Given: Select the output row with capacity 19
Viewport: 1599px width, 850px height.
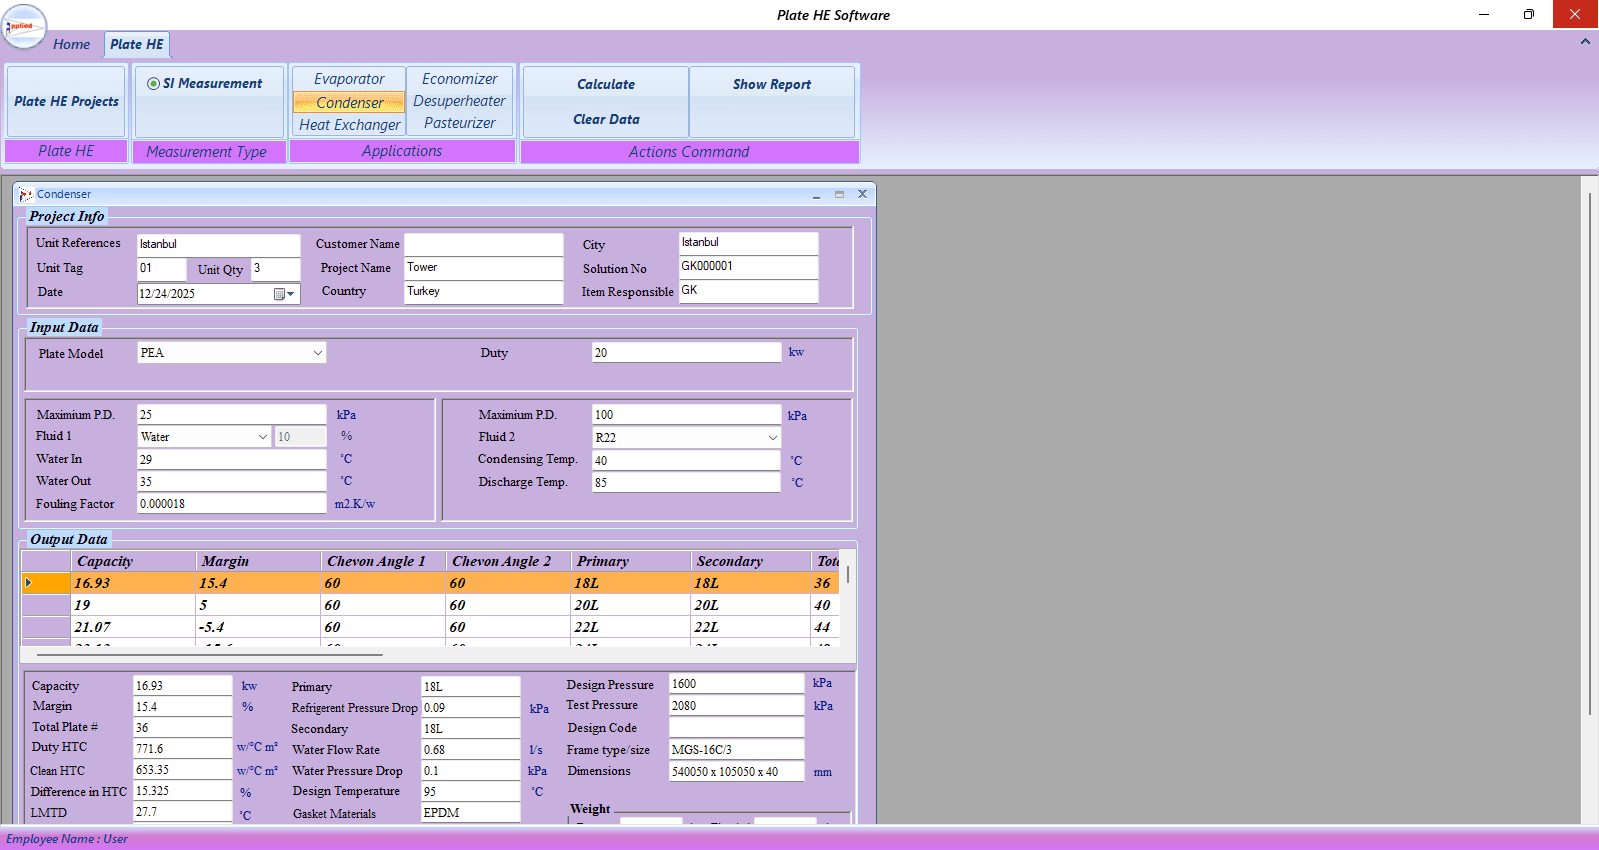Looking at the screenshot, I should coord(430,605).
